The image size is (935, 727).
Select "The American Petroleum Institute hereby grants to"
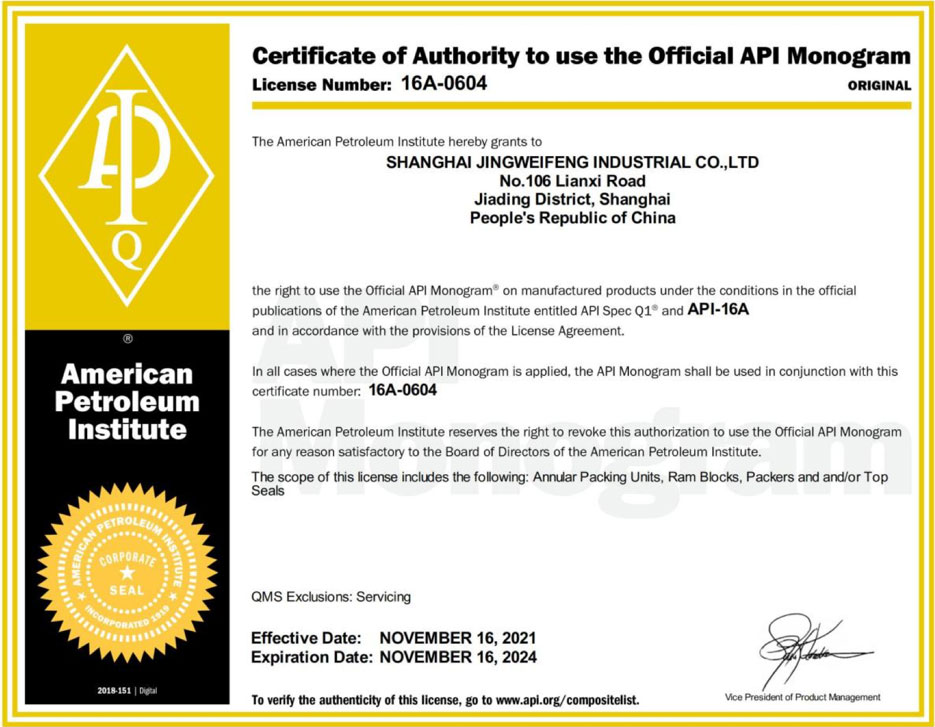coord(397,142)
